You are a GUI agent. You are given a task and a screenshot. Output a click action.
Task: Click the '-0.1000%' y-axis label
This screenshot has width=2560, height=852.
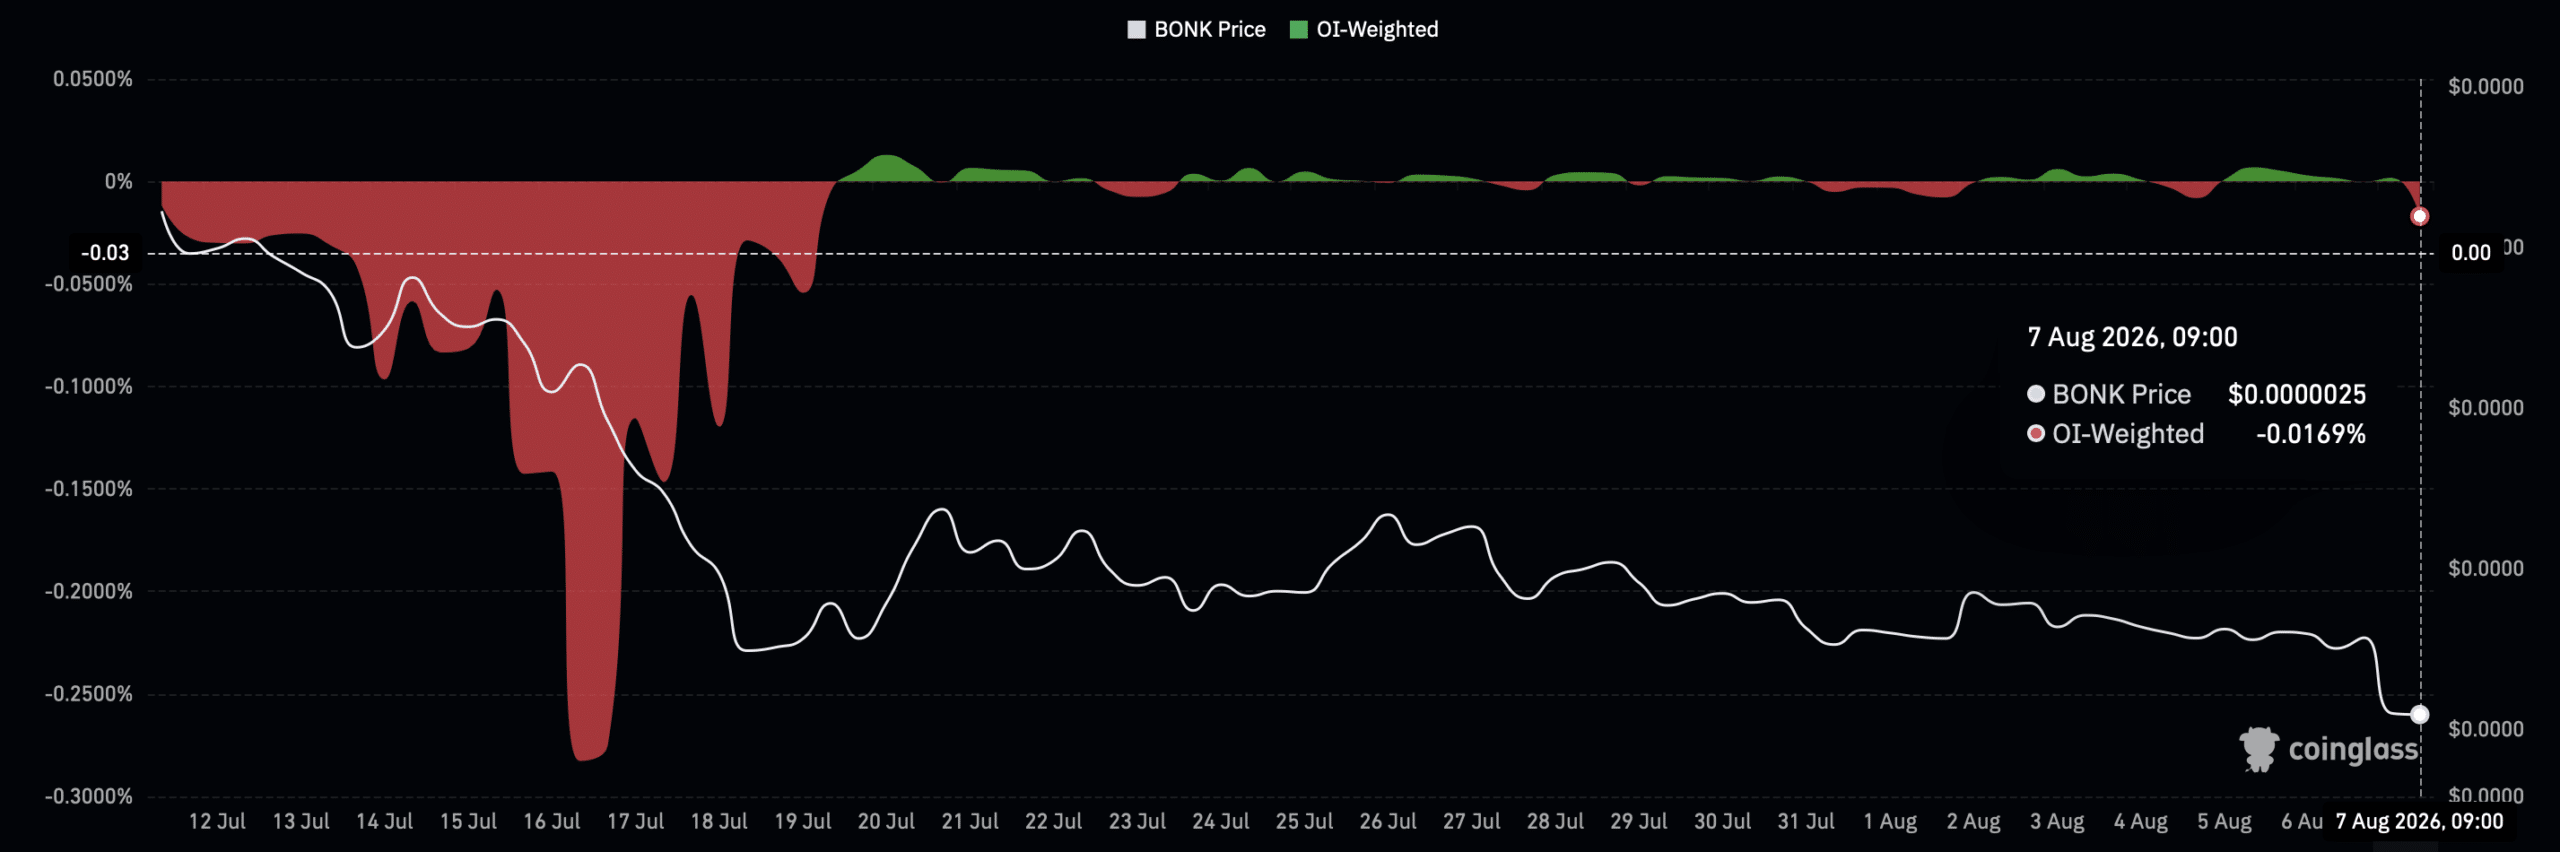89,386
